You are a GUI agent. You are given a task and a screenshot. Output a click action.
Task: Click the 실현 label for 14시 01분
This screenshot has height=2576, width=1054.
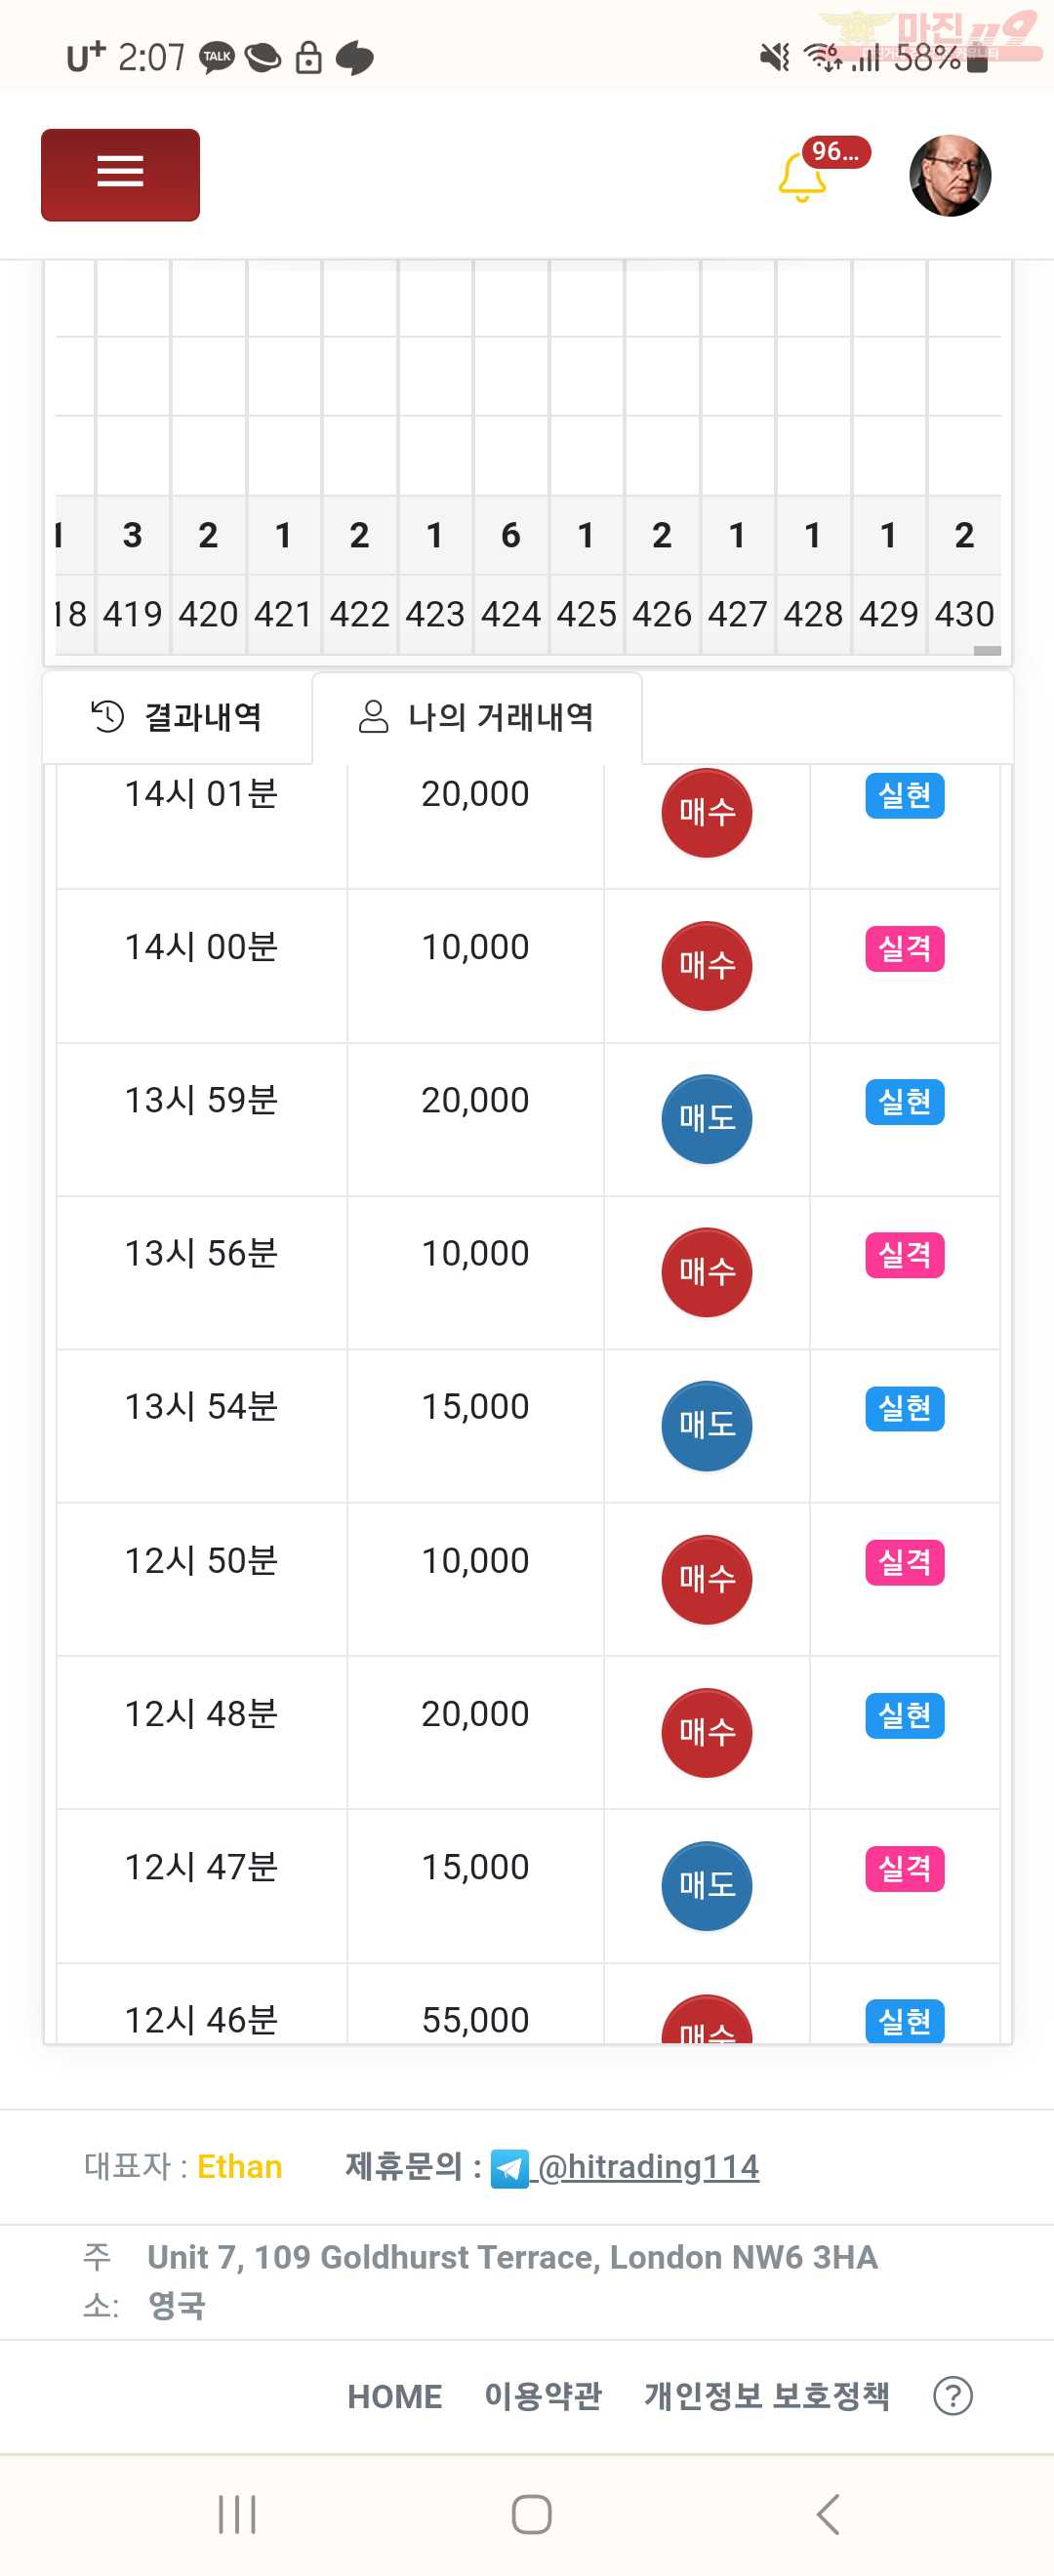[905, 796]
